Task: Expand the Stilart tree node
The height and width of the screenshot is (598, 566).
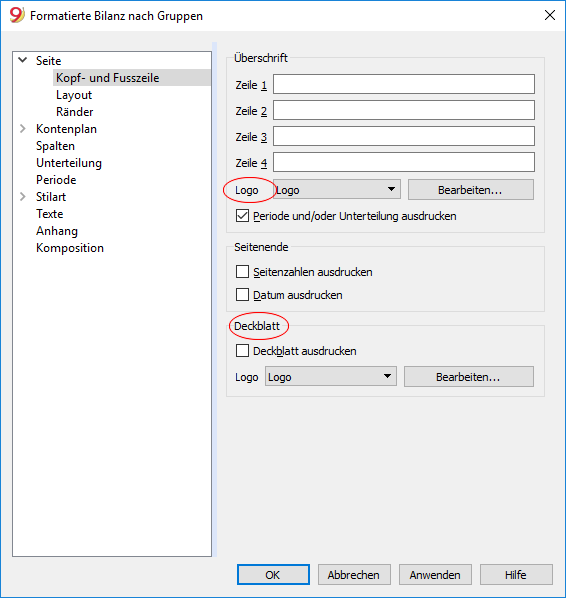Action: (x=23, y=197)
